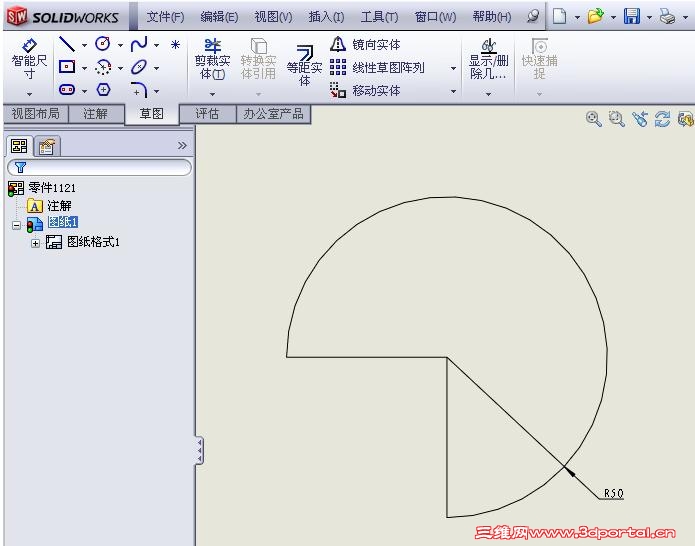Screen dimensions: 695x546
Task: Click the feature tree filter funnel icon
Action: pyautogui.click(x=20, y=167)
